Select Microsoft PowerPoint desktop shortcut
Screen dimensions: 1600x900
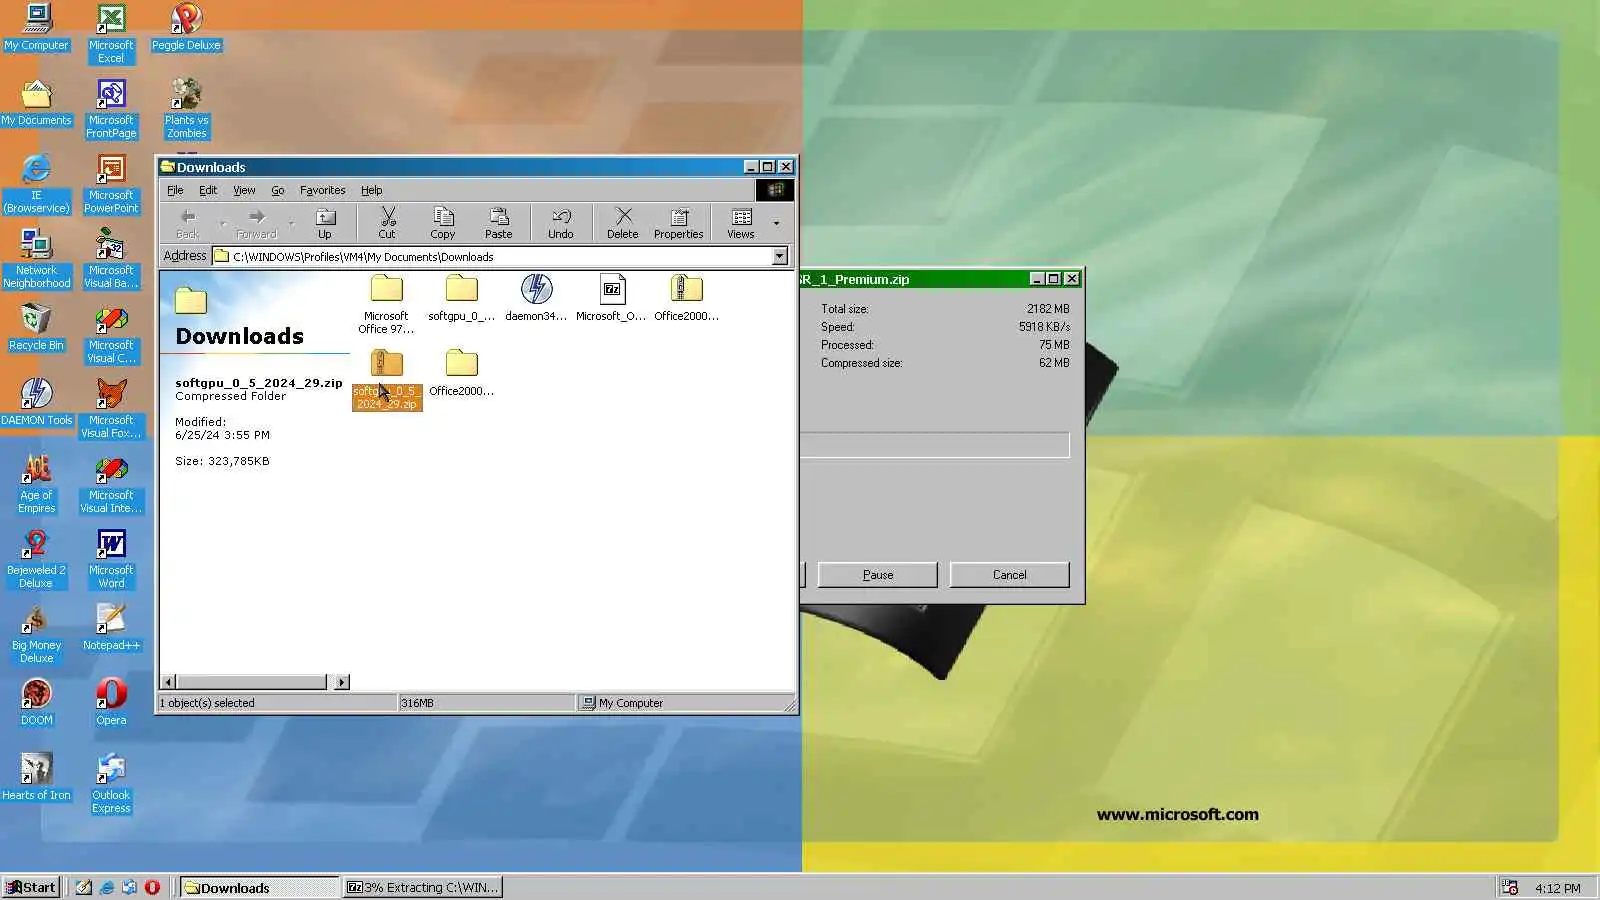(x=111, y=183)
